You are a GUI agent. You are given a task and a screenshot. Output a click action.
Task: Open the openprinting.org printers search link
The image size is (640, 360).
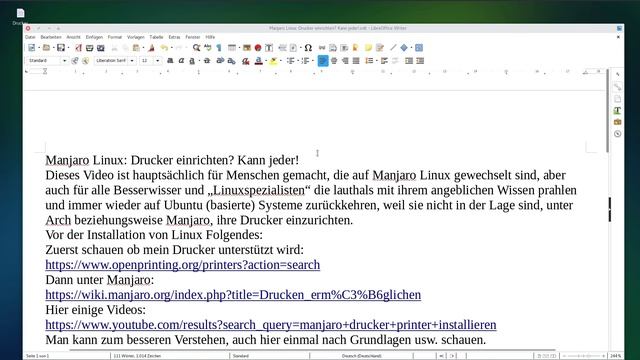182,265
